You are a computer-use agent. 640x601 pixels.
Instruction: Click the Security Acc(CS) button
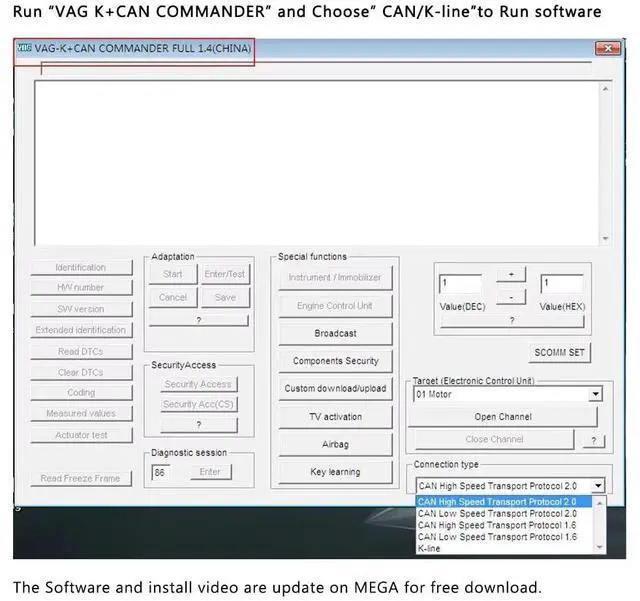(x=199, y=404)
